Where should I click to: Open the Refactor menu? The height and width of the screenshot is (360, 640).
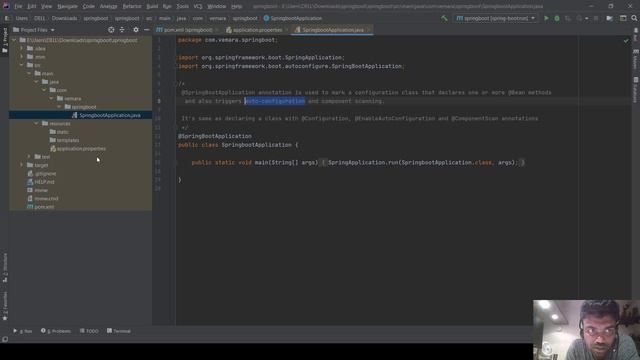coord(132,6)
